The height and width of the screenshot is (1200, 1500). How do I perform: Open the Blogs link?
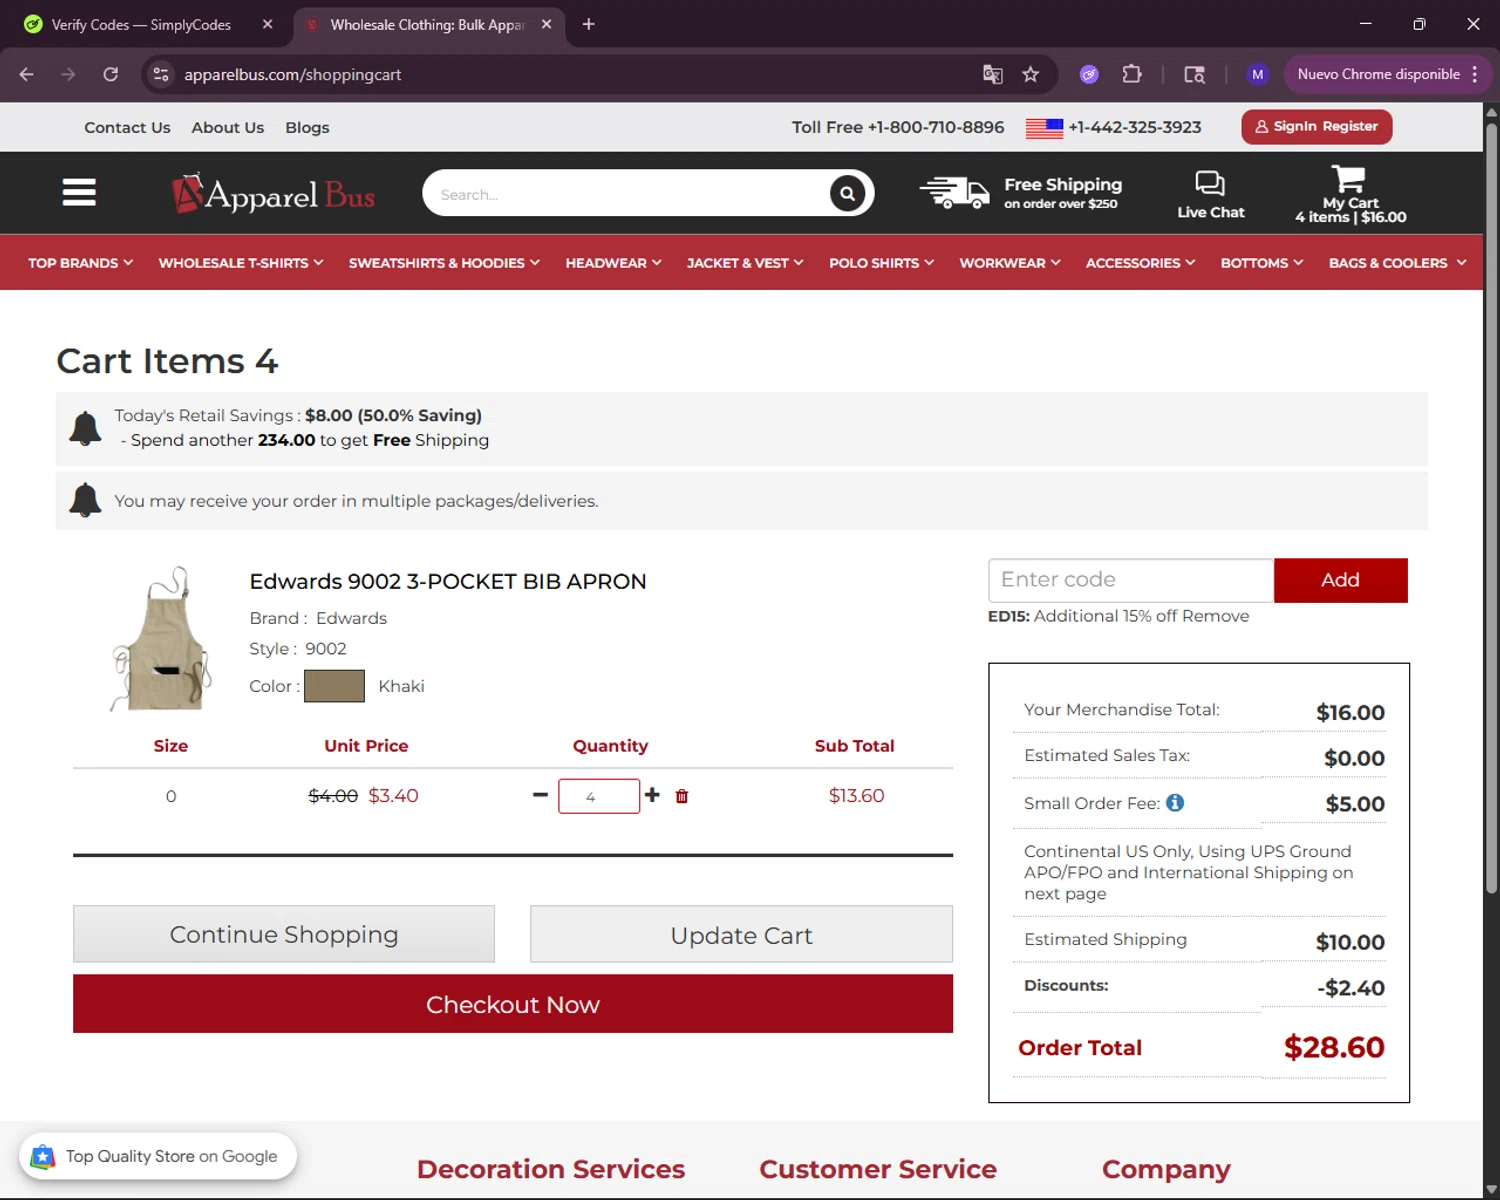coord(307,127)
